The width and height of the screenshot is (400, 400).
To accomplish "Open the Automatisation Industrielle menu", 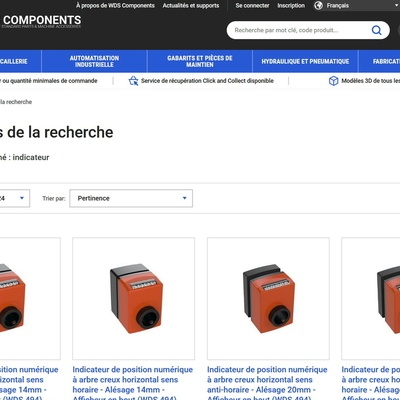I will pos(94,61).
